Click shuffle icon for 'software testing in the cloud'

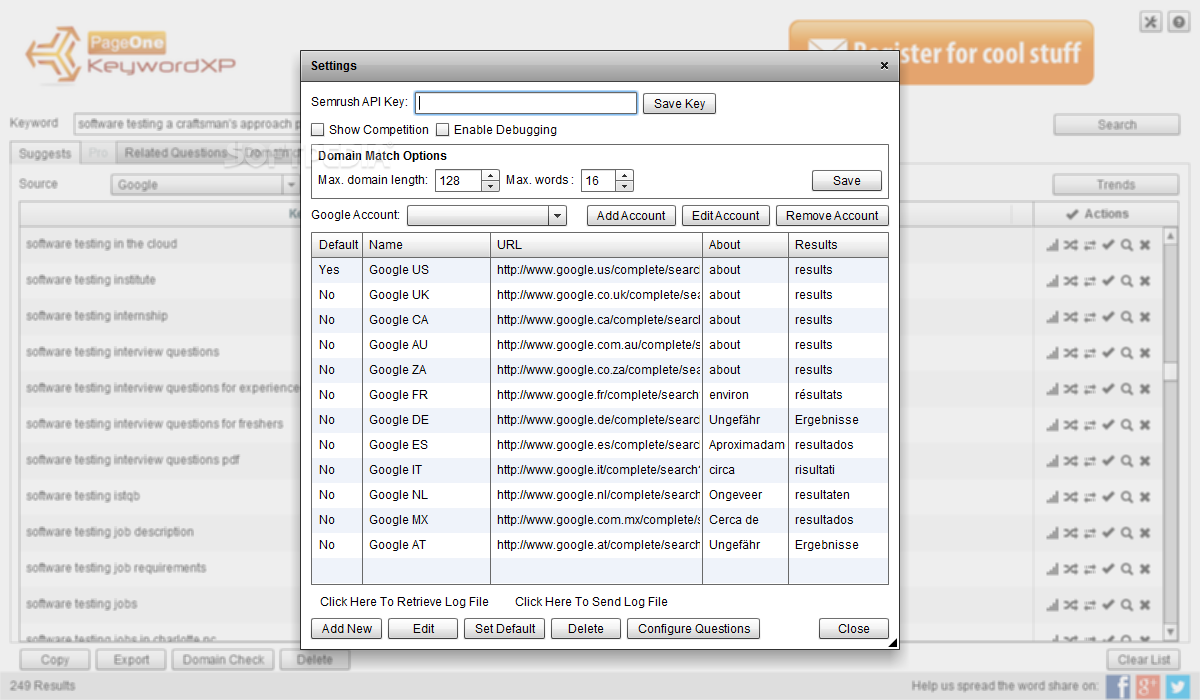click(x=1070, y=245)
